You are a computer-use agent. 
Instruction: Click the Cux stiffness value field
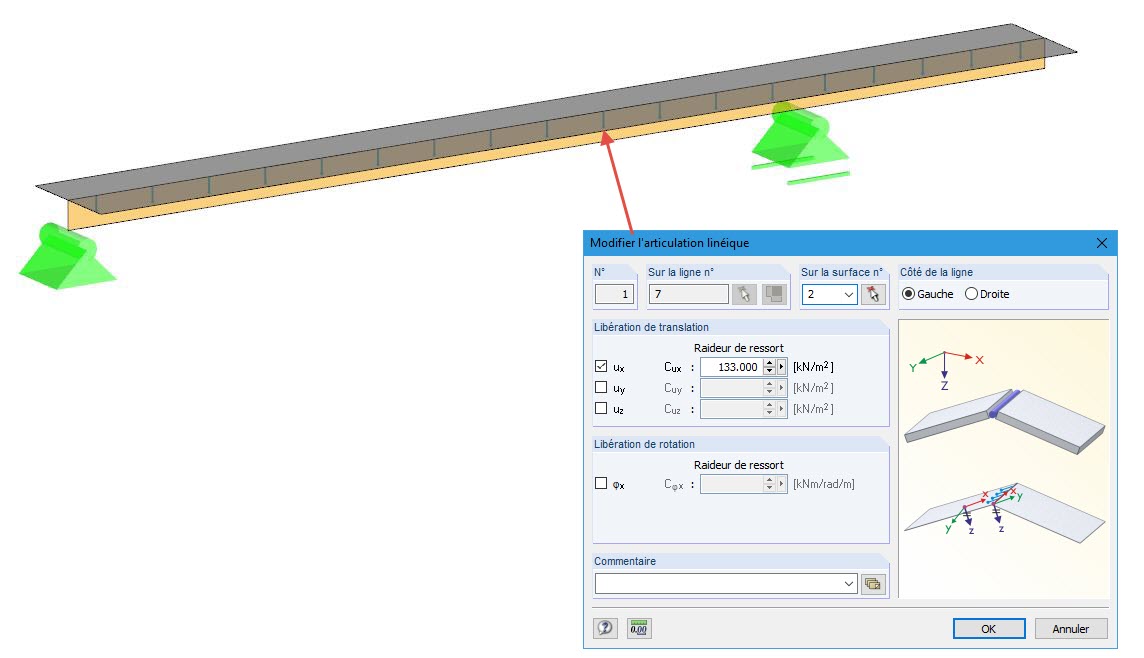(732, 367)
